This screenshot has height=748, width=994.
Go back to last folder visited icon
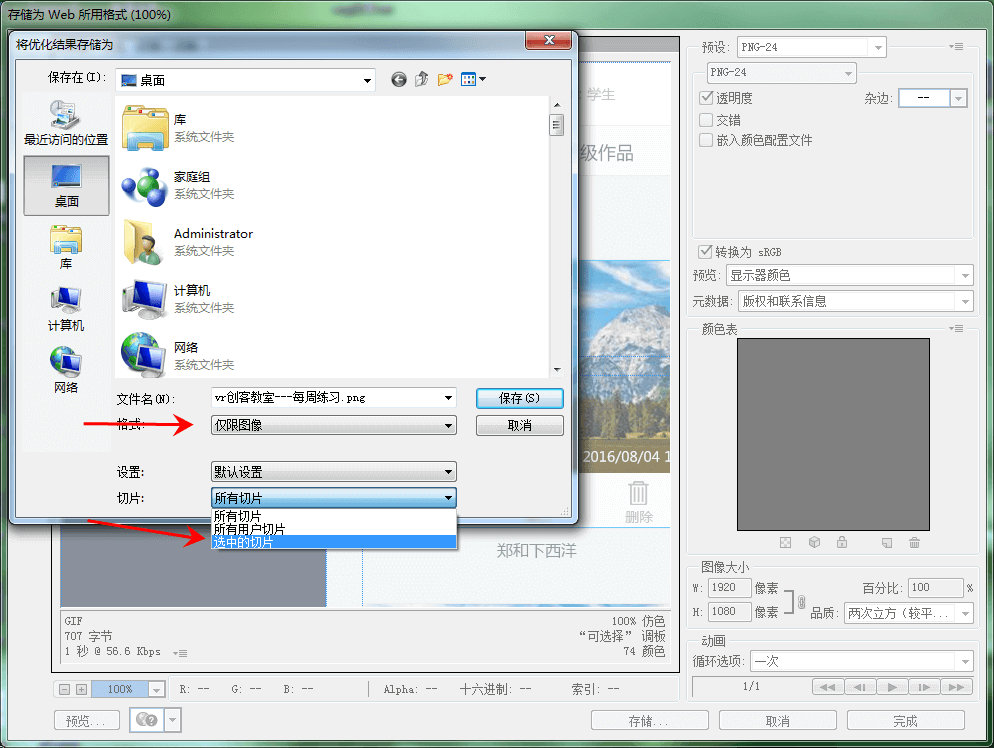(398, 79)
